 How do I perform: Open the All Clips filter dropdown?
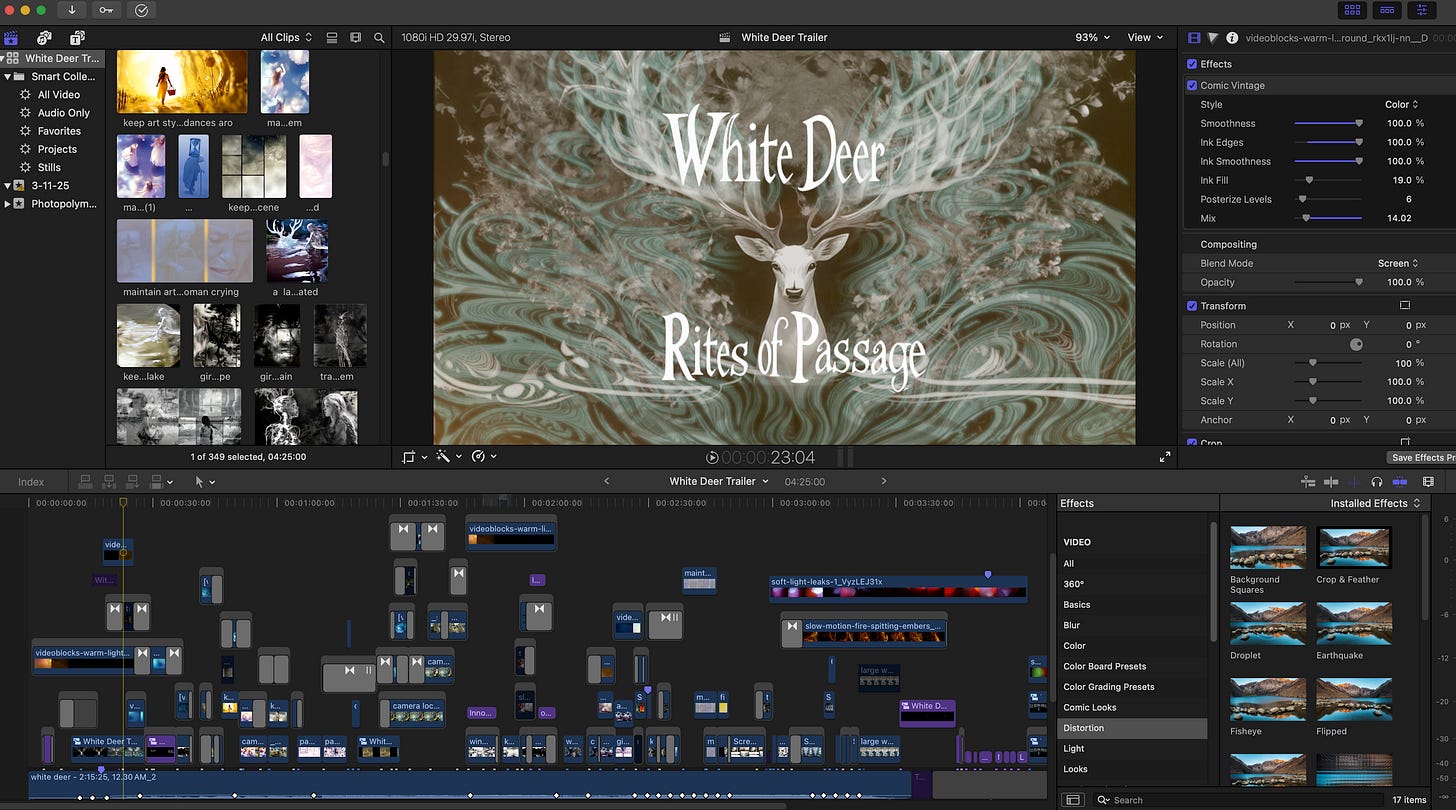click(x=286, y=38)
